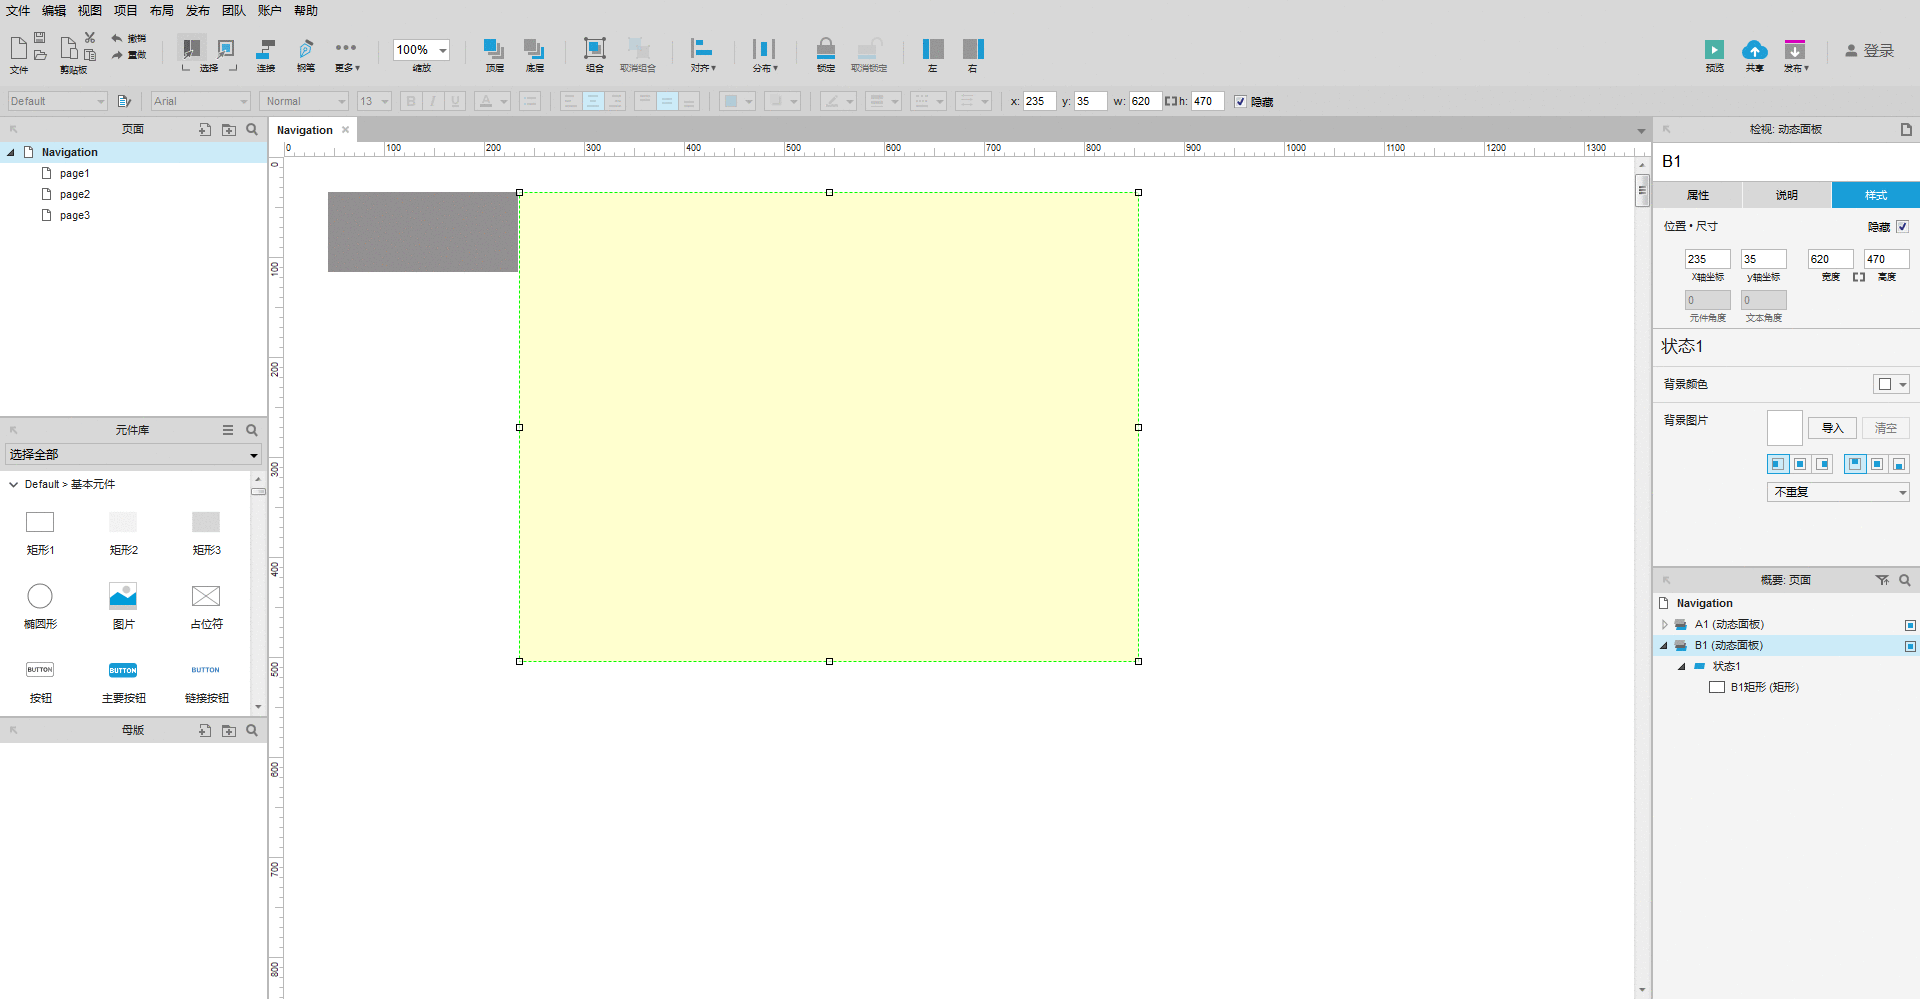Viewport: 1920px width, 999px height.
Task: Click the cut scissors icon
Action: [x=90, y=37]
